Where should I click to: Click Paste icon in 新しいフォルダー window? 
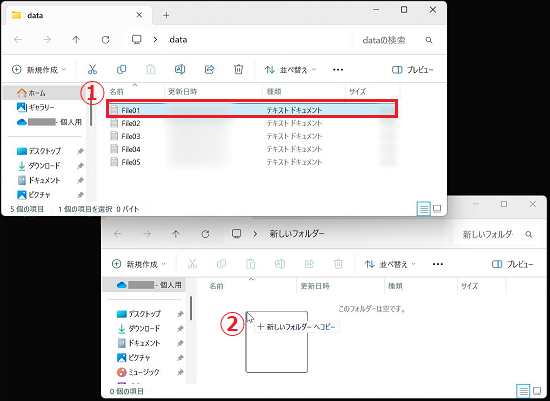coord(250,264)
